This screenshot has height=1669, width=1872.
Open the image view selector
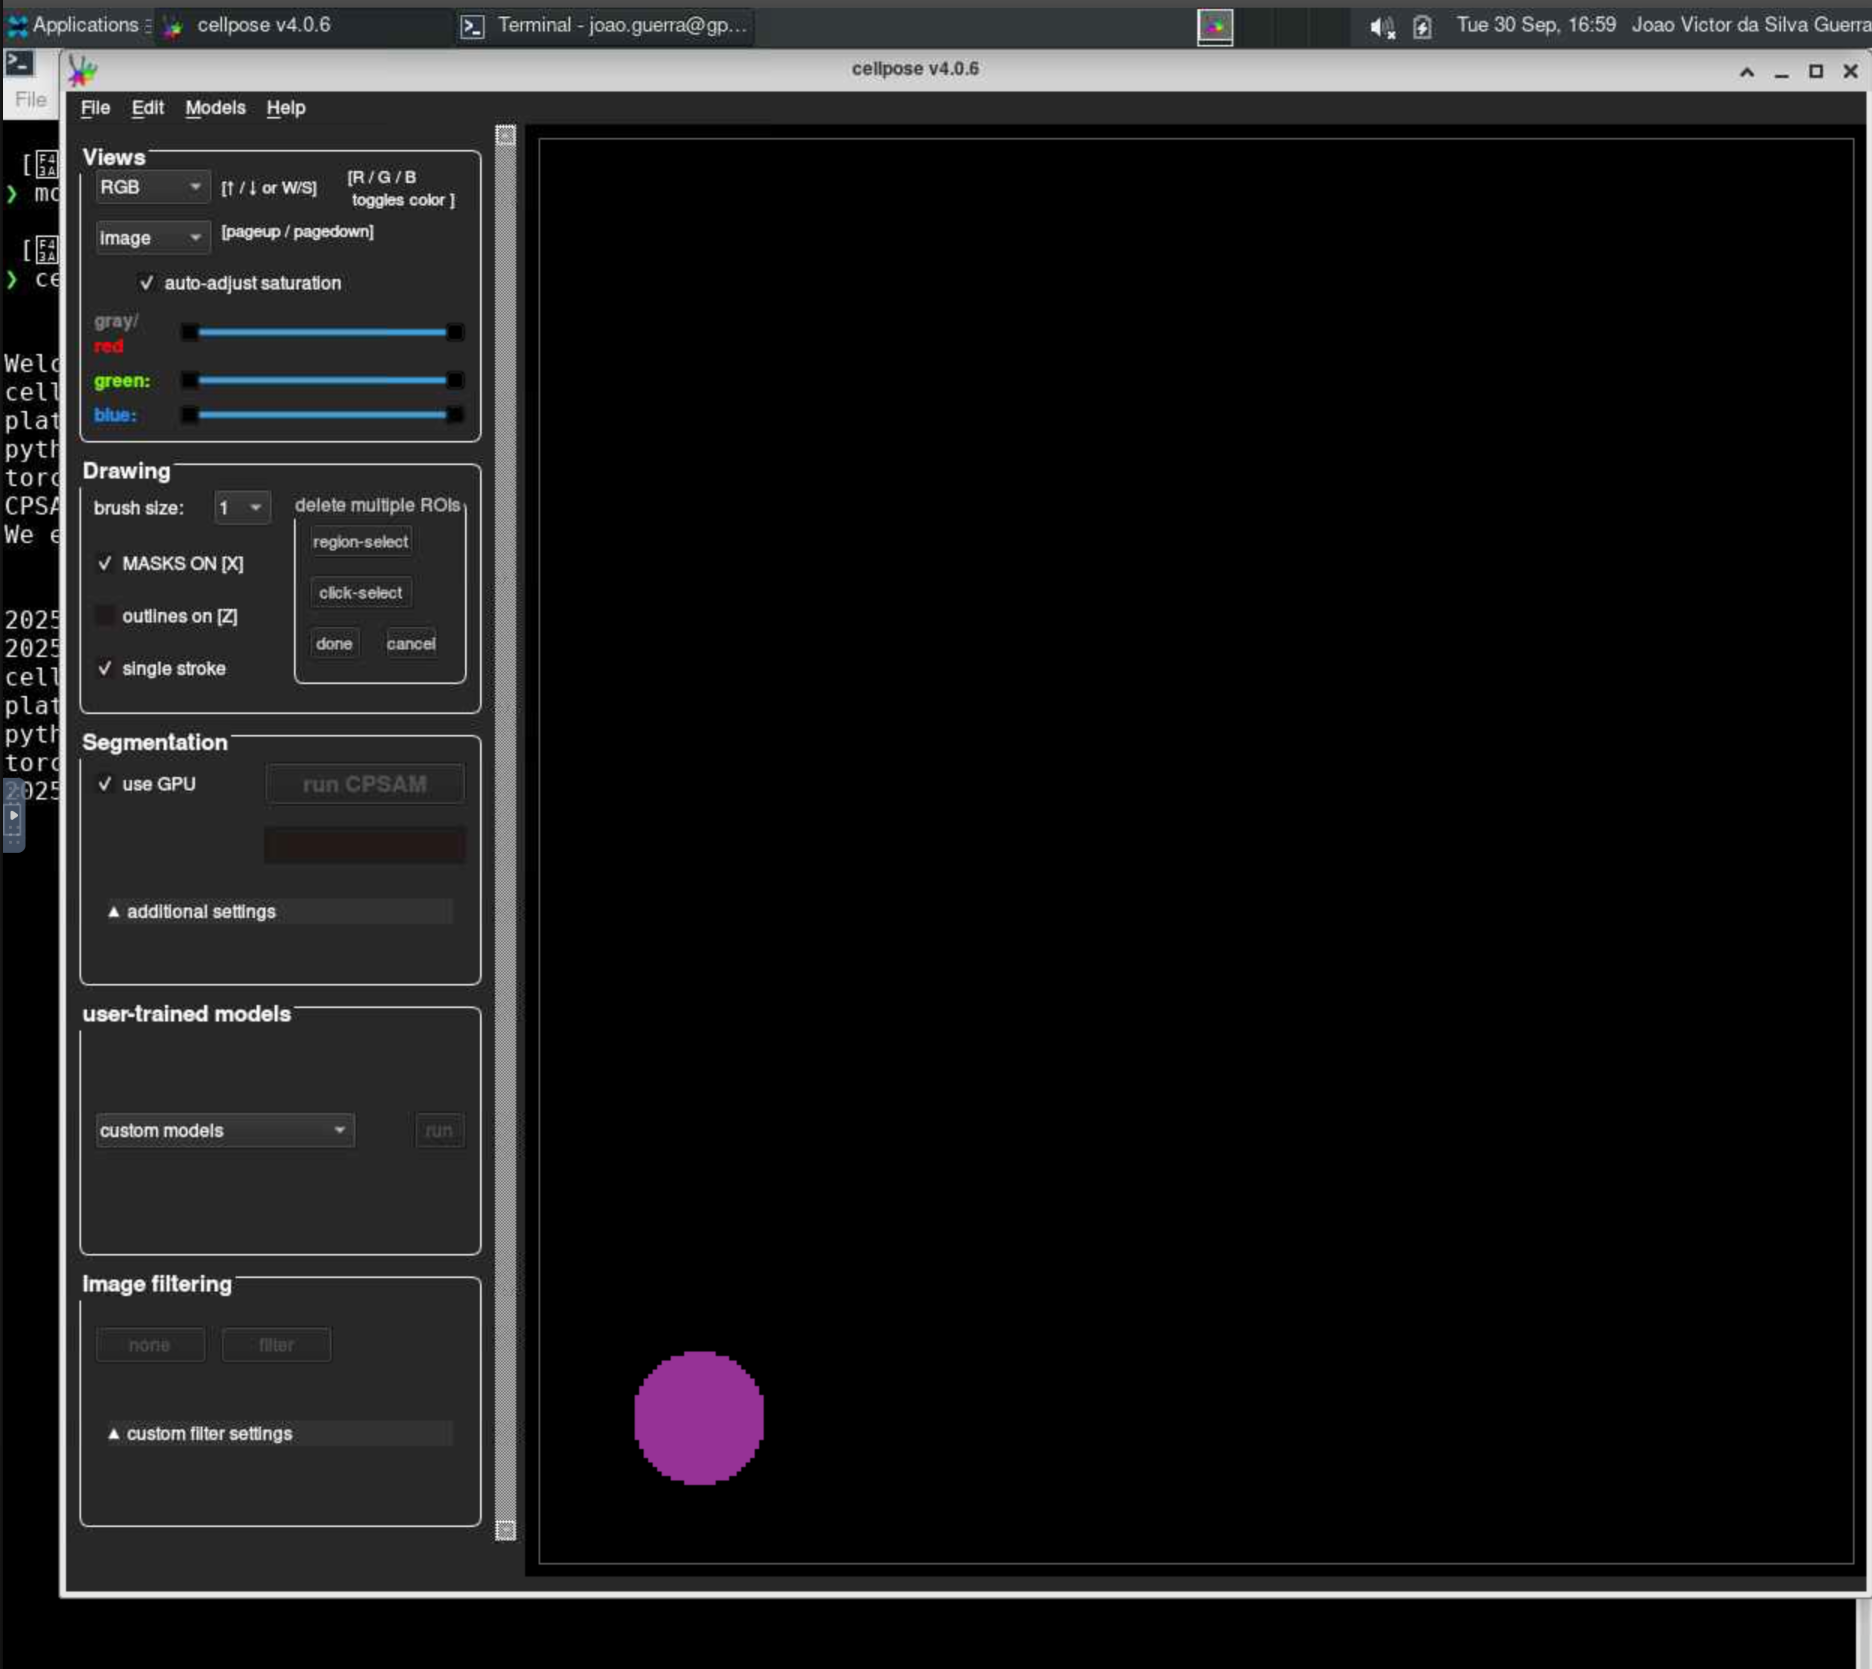click(x=151, y=237)
